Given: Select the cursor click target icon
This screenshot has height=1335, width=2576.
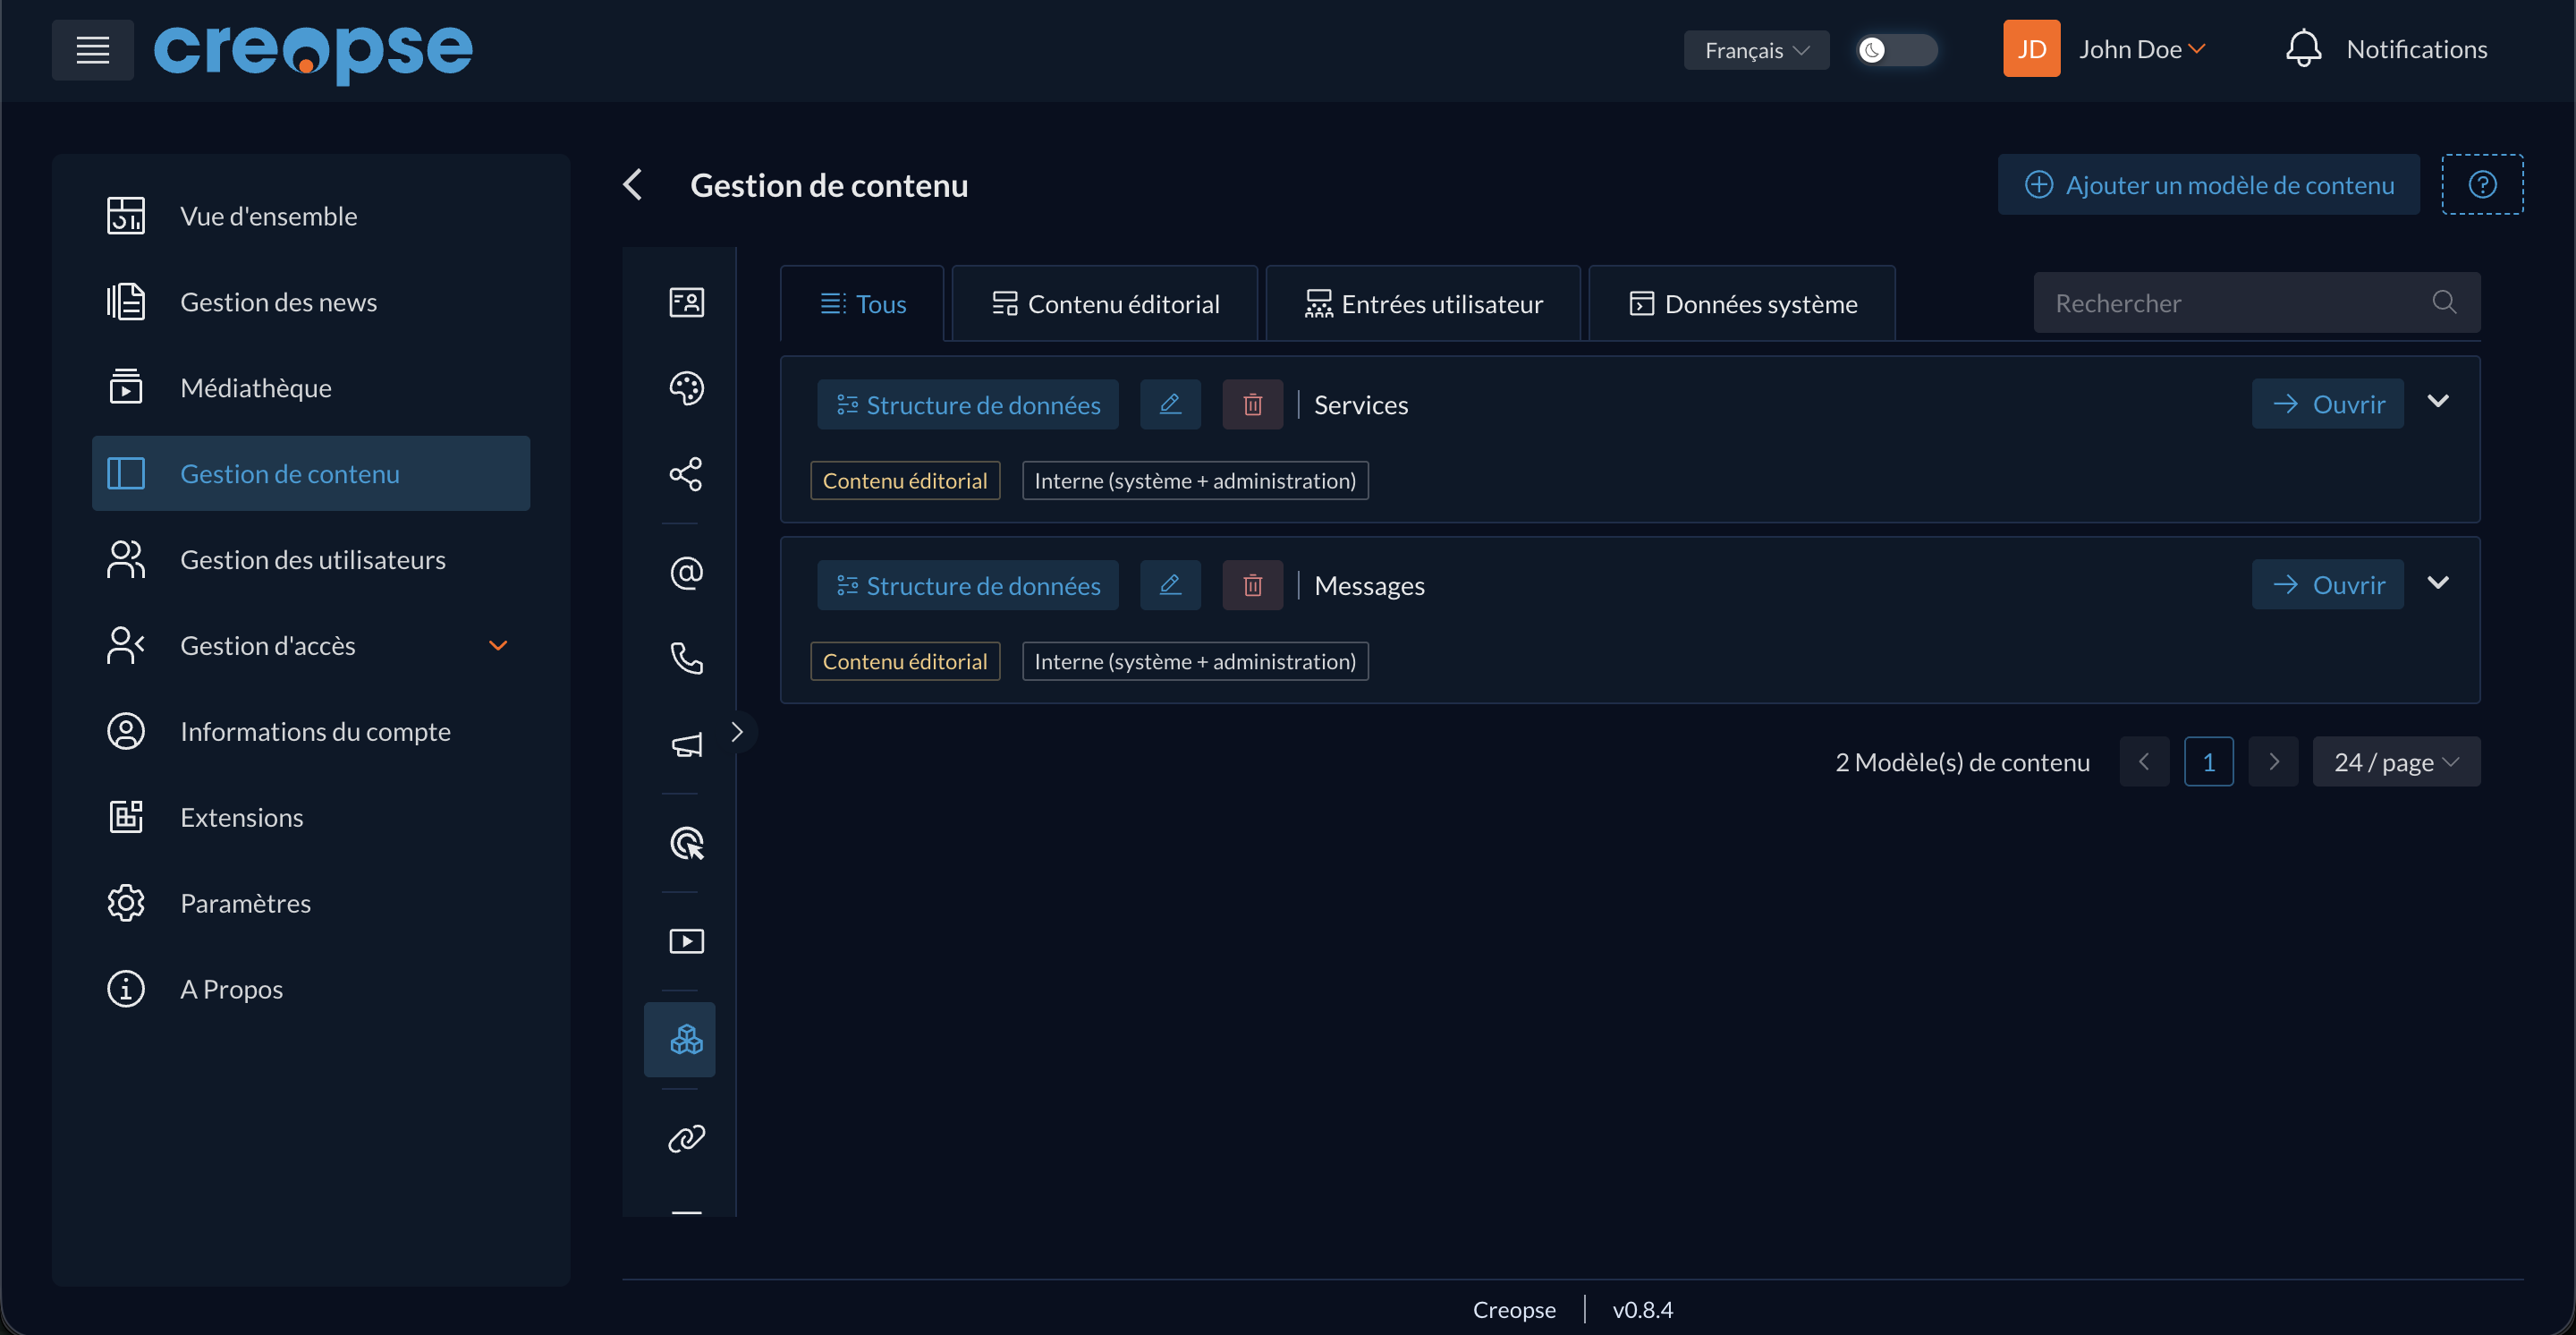Looking at the screenshot, I should coord(686,844).
